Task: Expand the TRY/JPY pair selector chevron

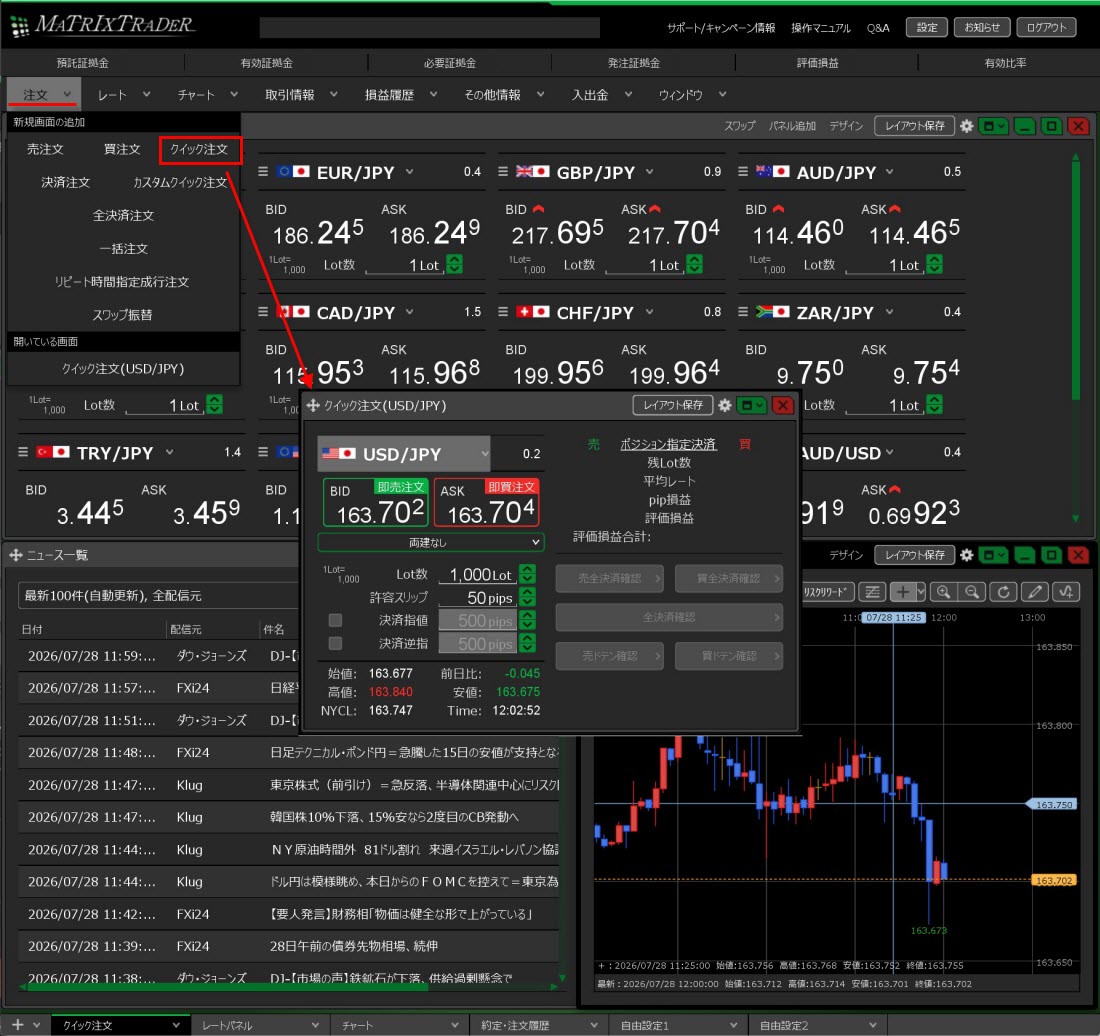Action: [x=169, y=452]
